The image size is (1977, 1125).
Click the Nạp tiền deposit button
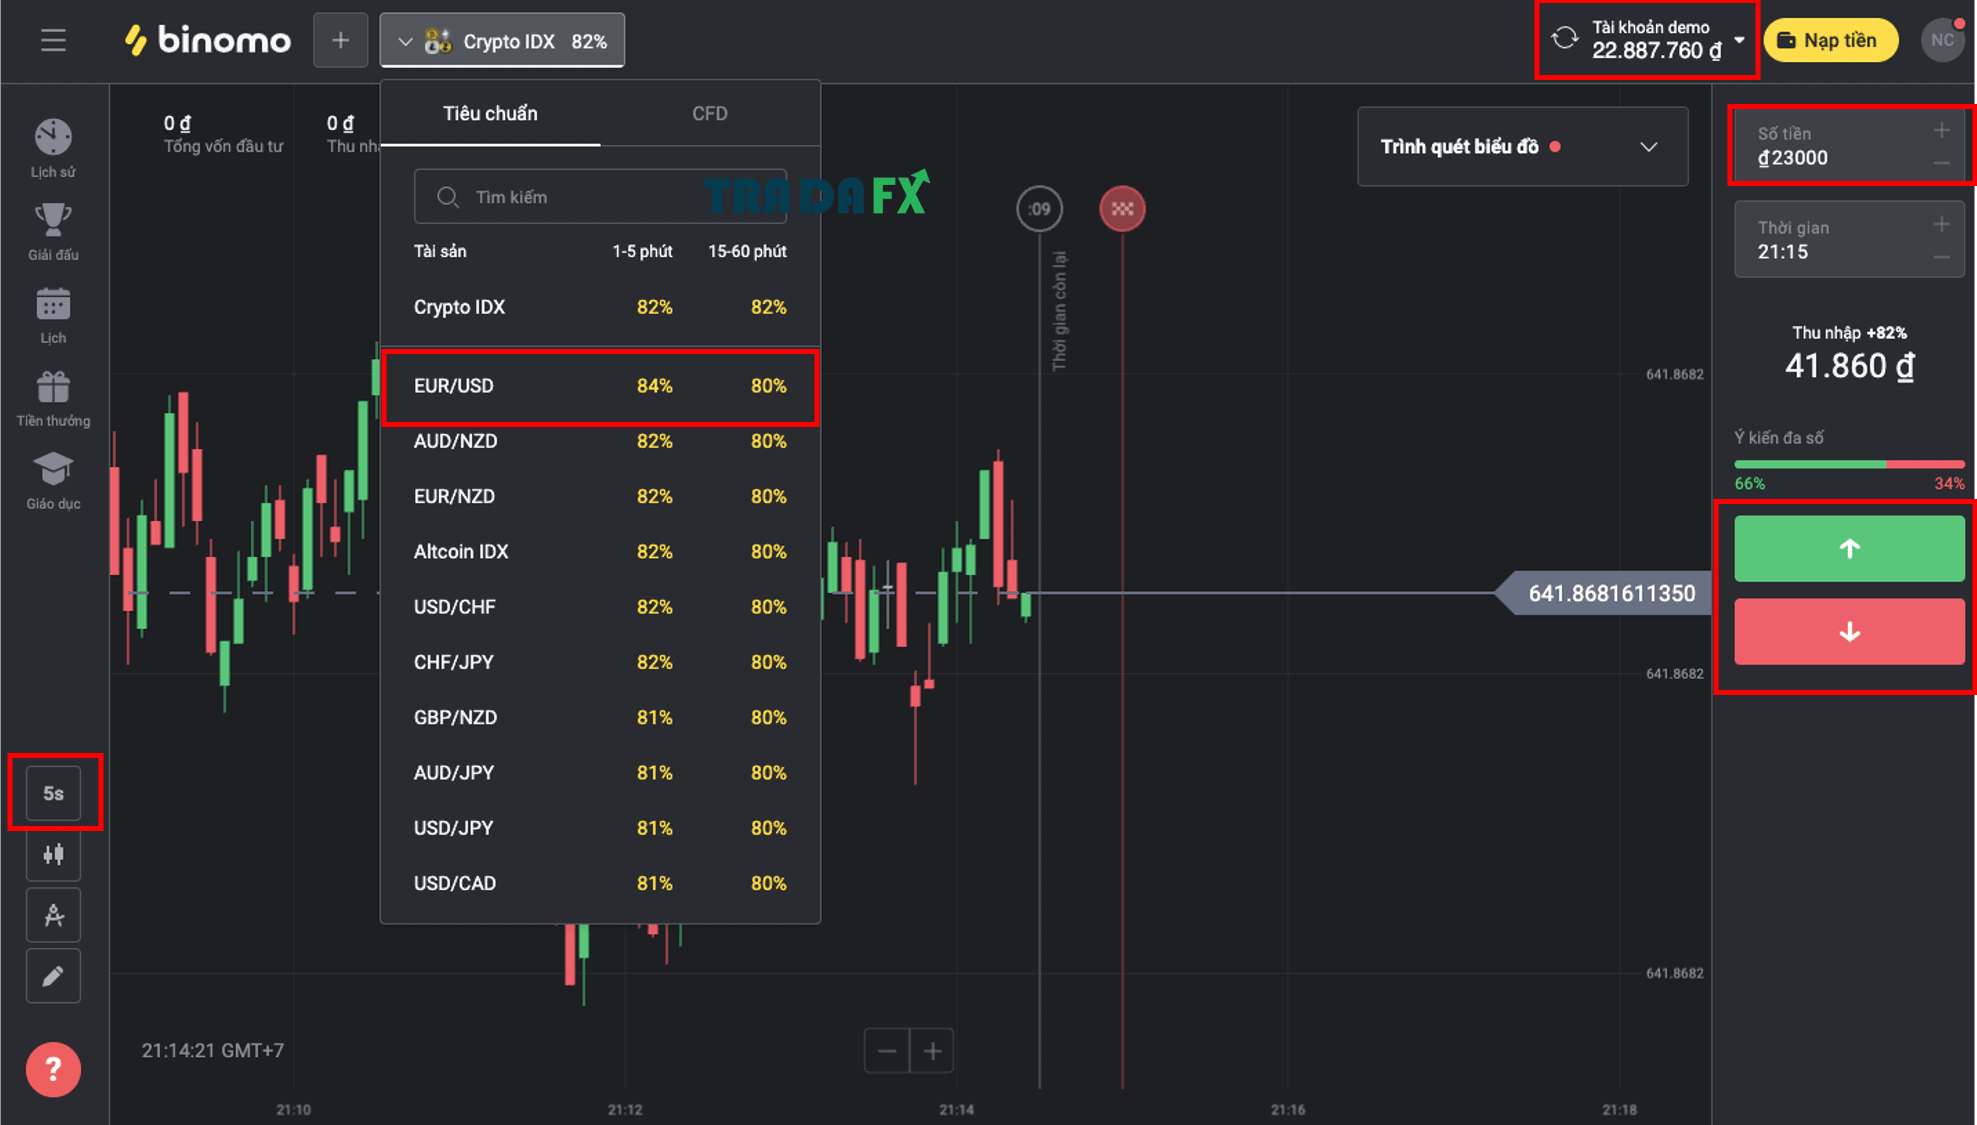coord(1830,40)
